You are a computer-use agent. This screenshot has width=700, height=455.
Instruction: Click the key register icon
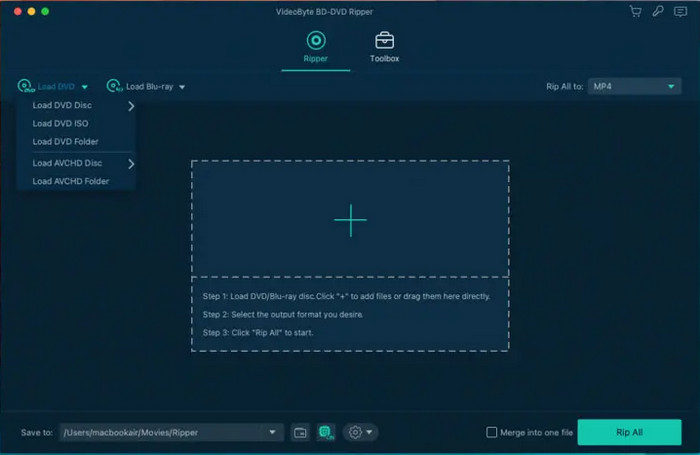click(658, 12)
